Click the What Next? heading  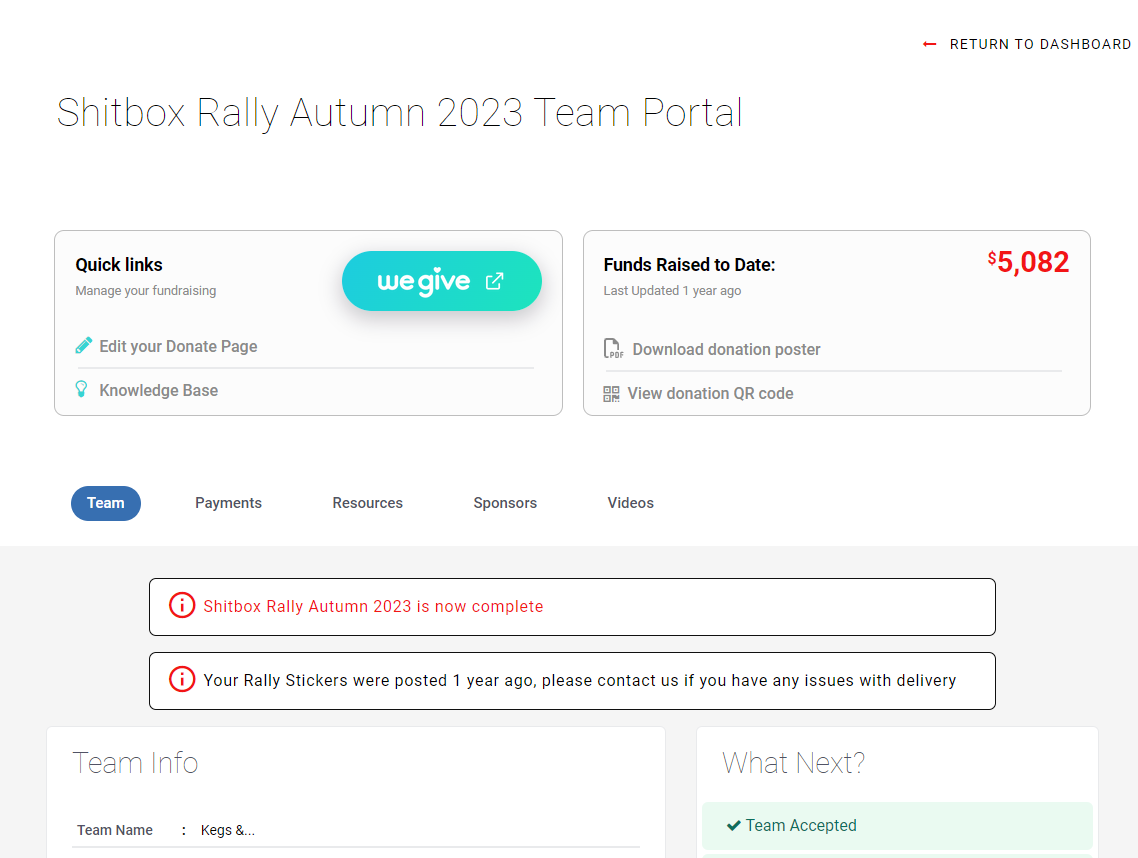tap(793, 763)
